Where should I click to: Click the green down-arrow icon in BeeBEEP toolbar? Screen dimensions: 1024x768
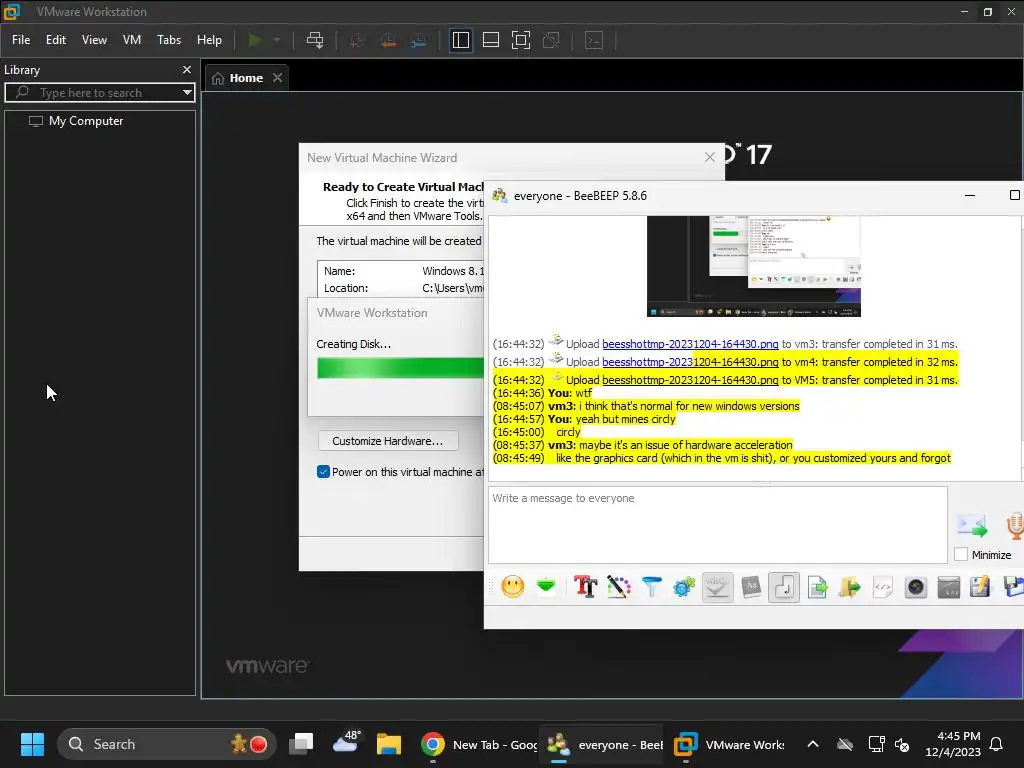(x=546, y=586)
